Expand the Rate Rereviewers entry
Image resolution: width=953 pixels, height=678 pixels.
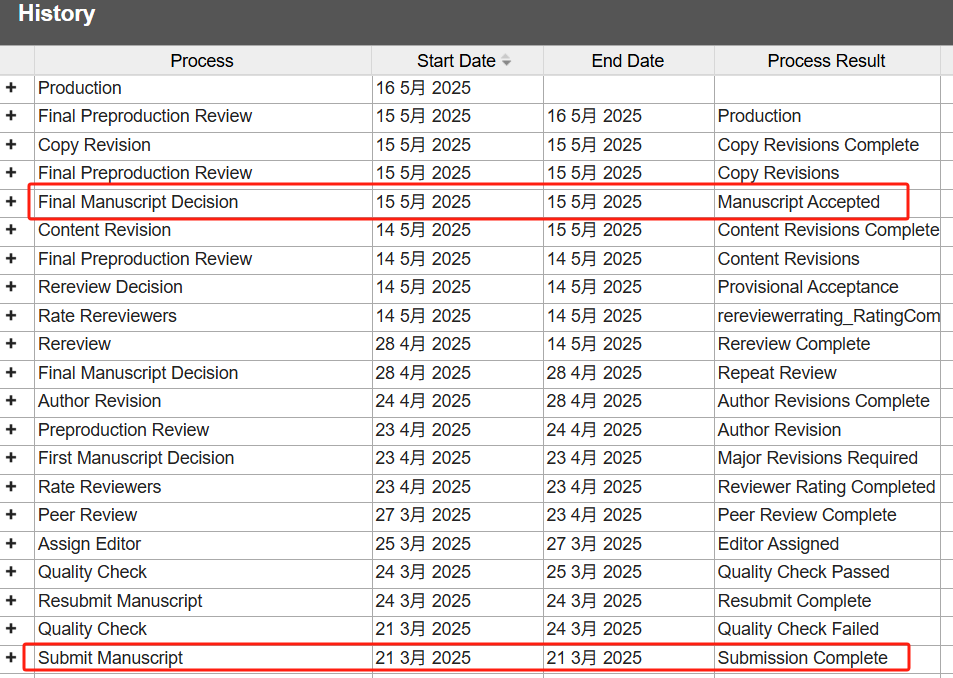click(x=11, y=316)
